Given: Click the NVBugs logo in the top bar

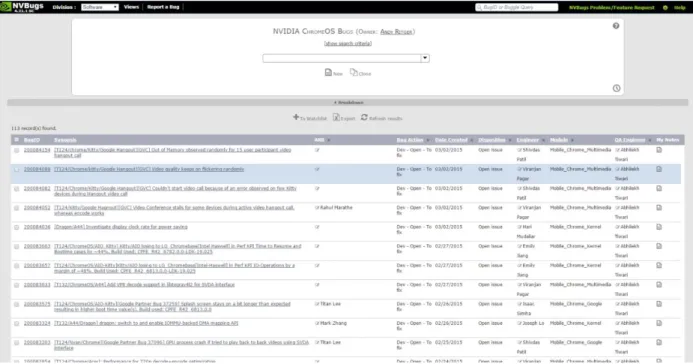Looking at the screenshot, I should click(22, 7).
